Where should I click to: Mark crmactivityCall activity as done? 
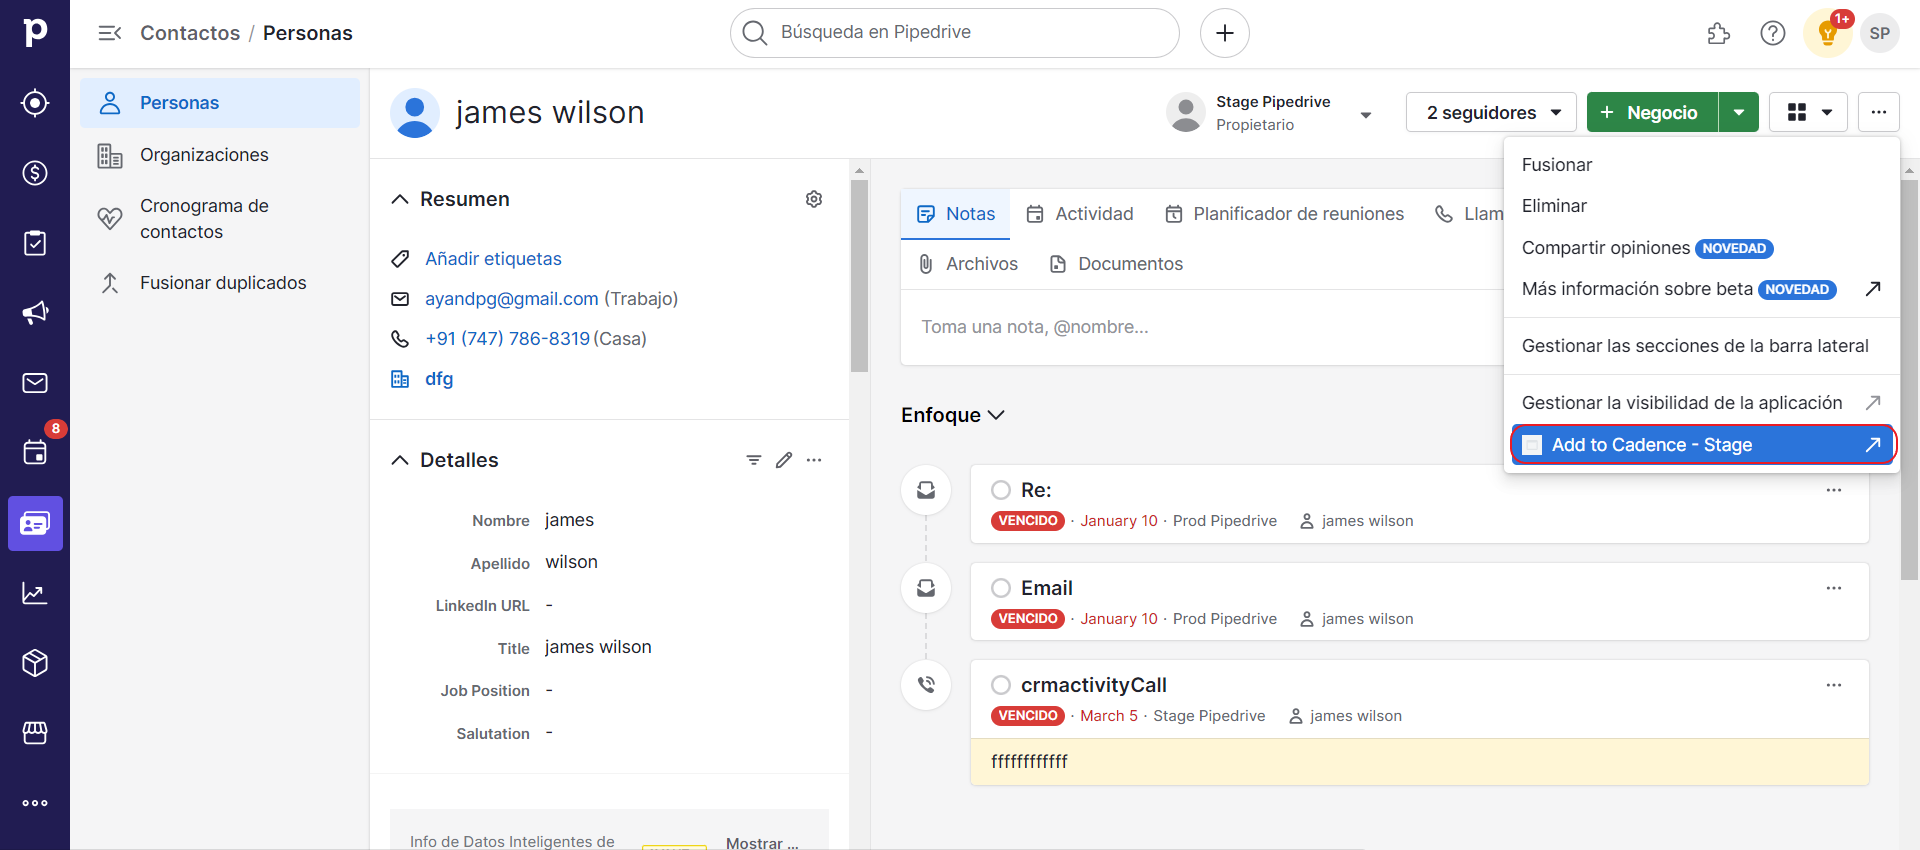tap(1001, 685)
